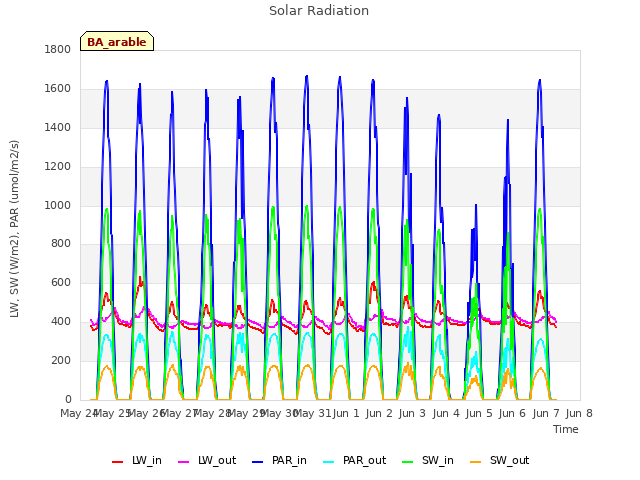Click the Jun 6 x-axis tick label

point(512,413)
